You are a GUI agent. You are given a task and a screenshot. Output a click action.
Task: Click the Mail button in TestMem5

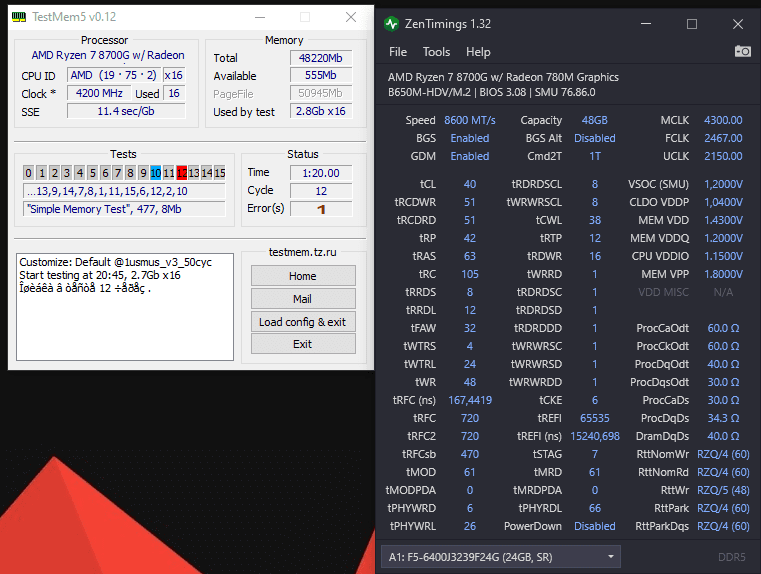[303, 299]
